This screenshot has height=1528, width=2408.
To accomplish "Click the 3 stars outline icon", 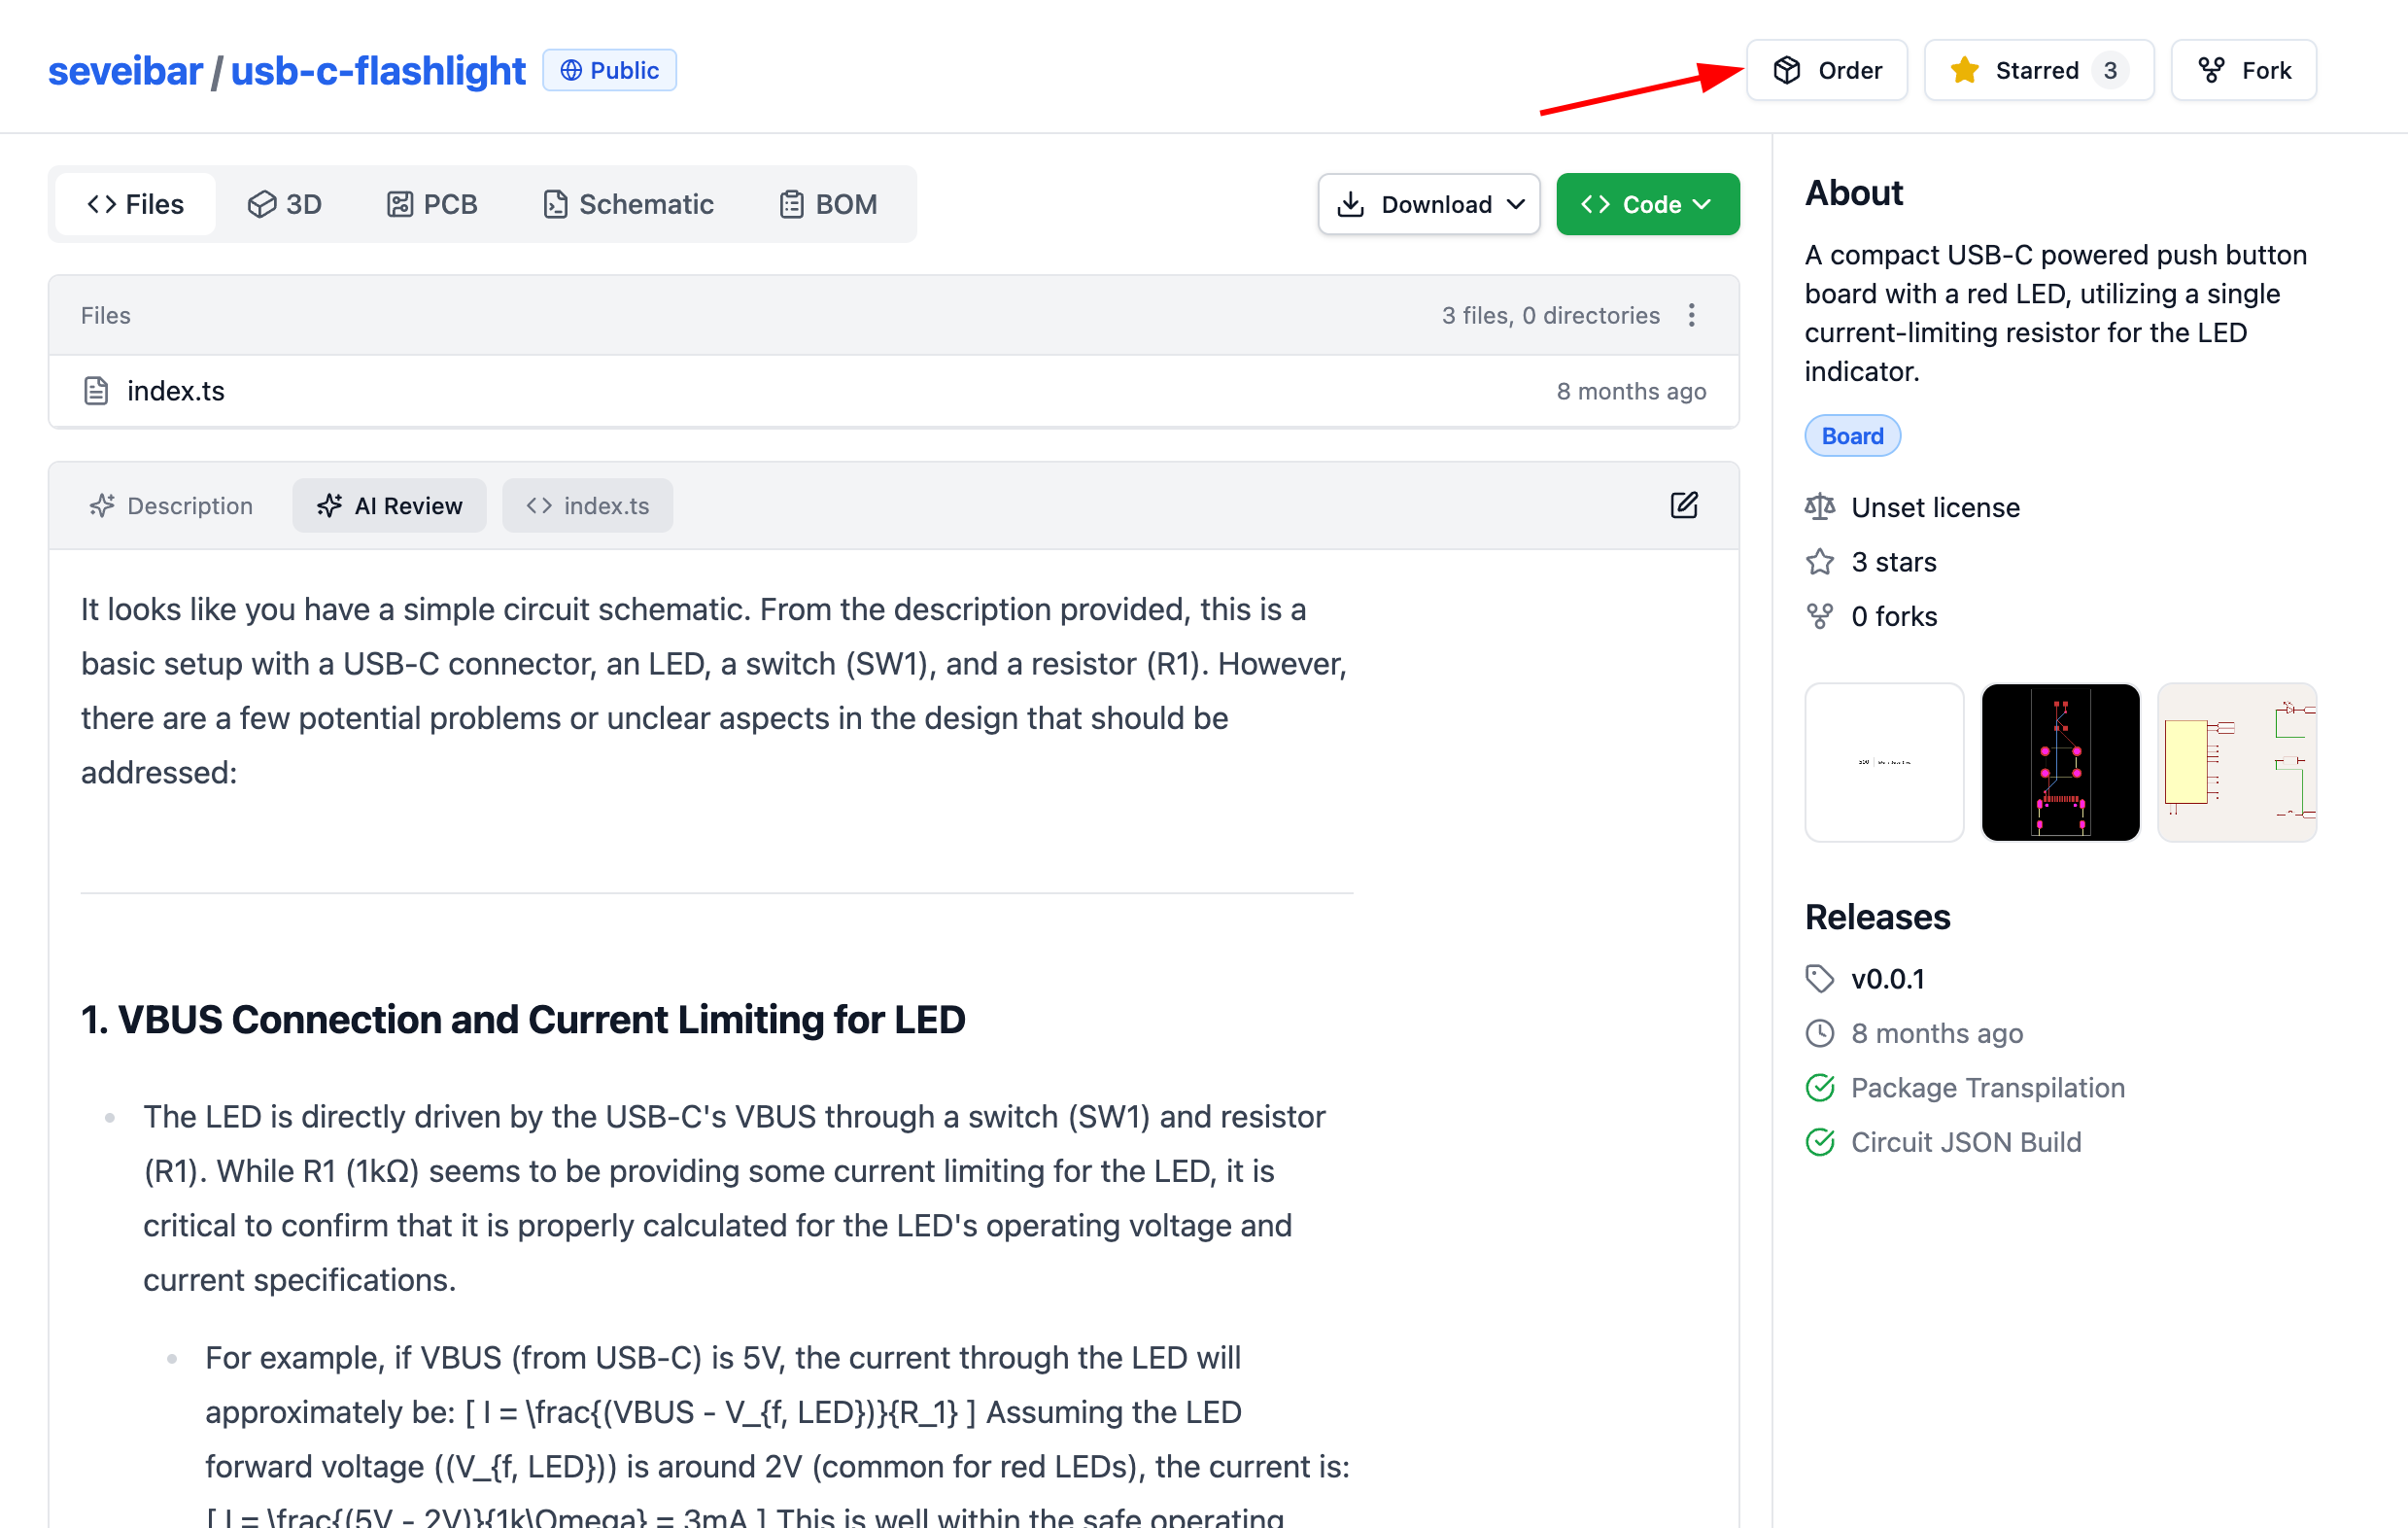I will tap(1819, 562).
